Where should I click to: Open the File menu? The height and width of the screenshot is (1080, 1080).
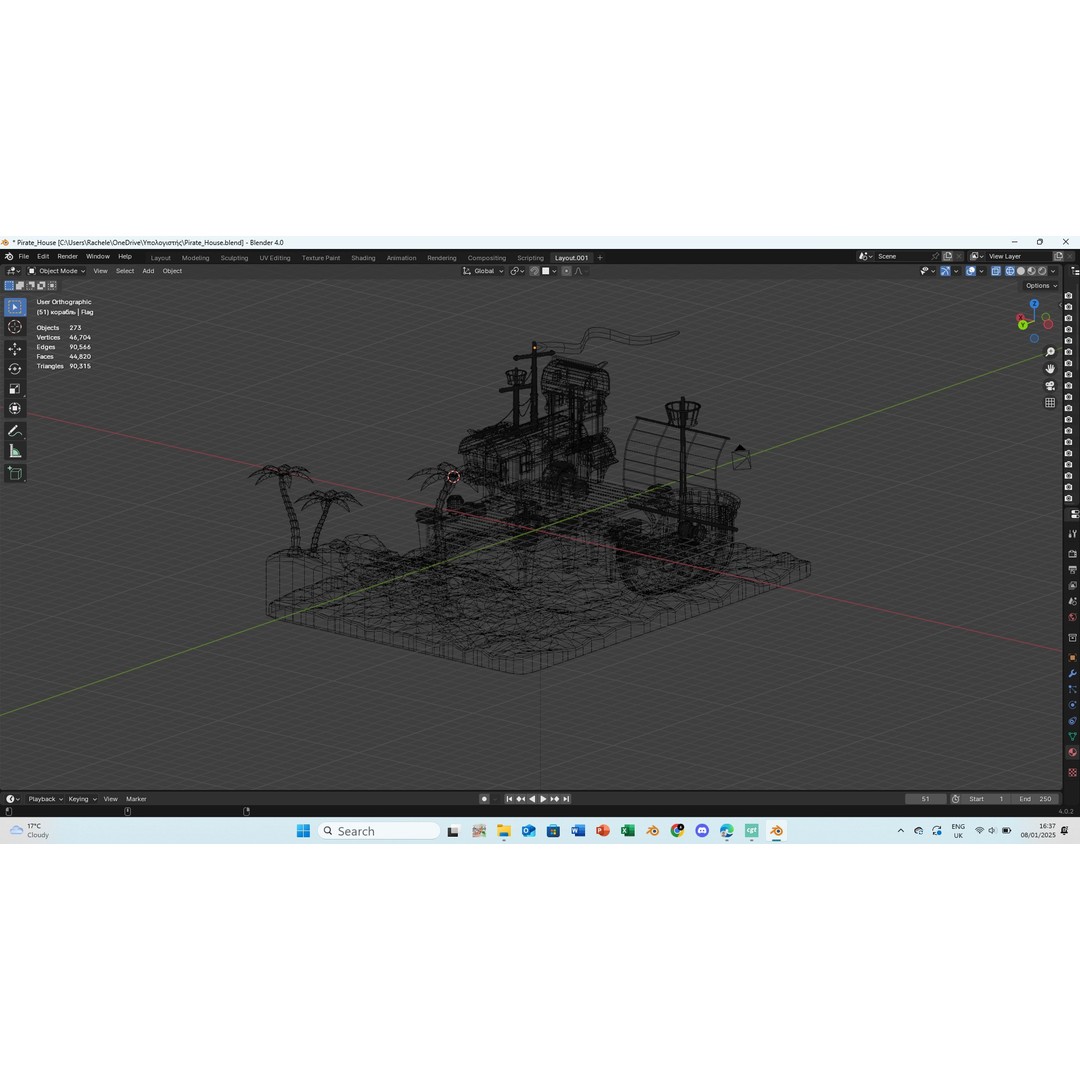(23, 256)
